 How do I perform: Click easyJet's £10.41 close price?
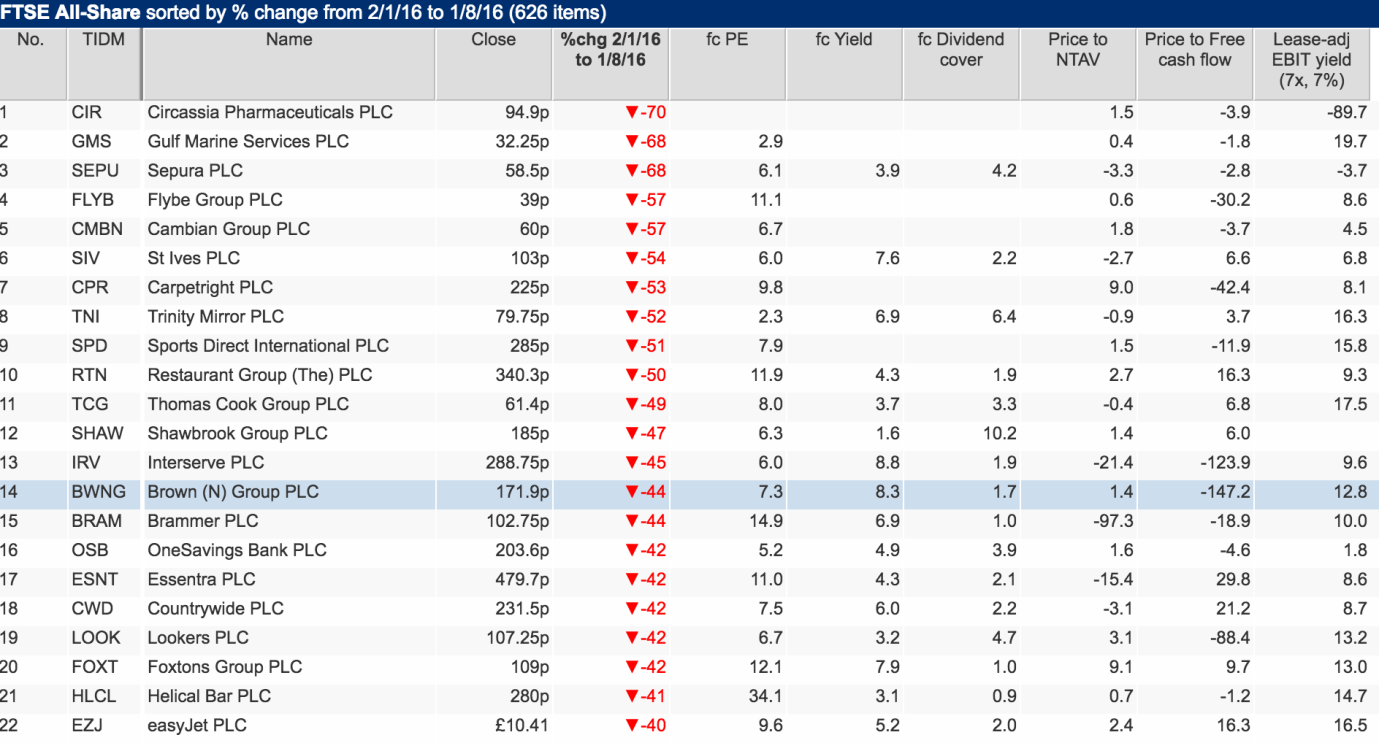tap(522, 725)
